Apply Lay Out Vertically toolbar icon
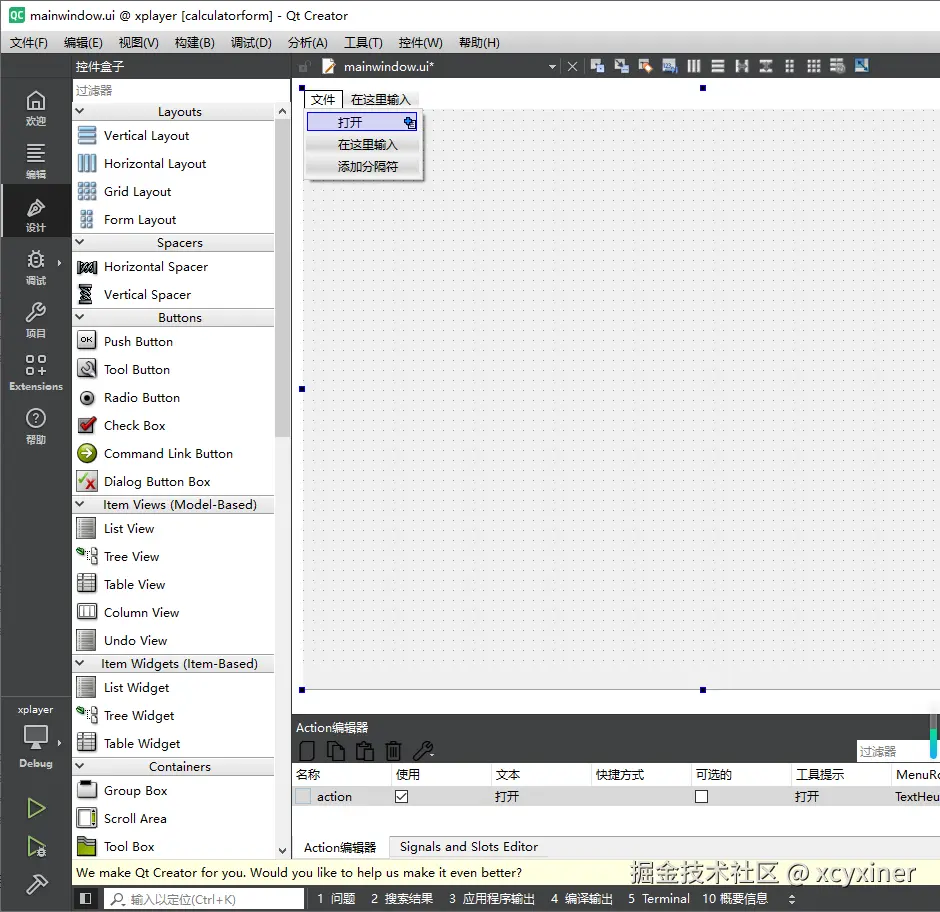 tap(718, 66)
